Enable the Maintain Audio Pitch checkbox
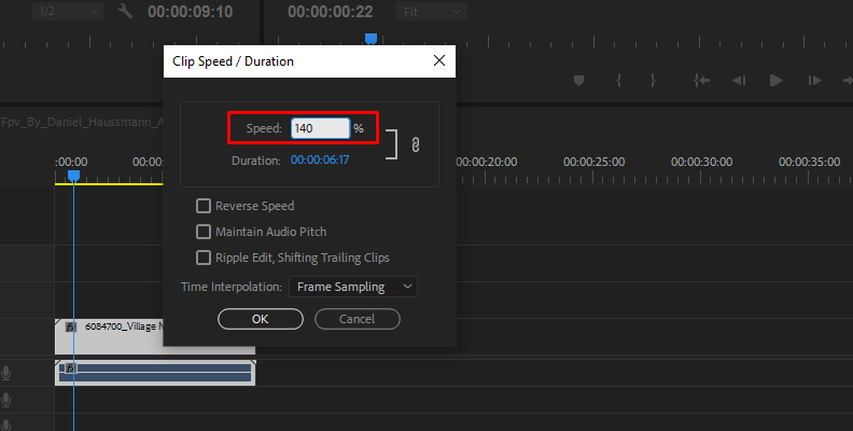This screenshot has height=431, width=853. 203,232
